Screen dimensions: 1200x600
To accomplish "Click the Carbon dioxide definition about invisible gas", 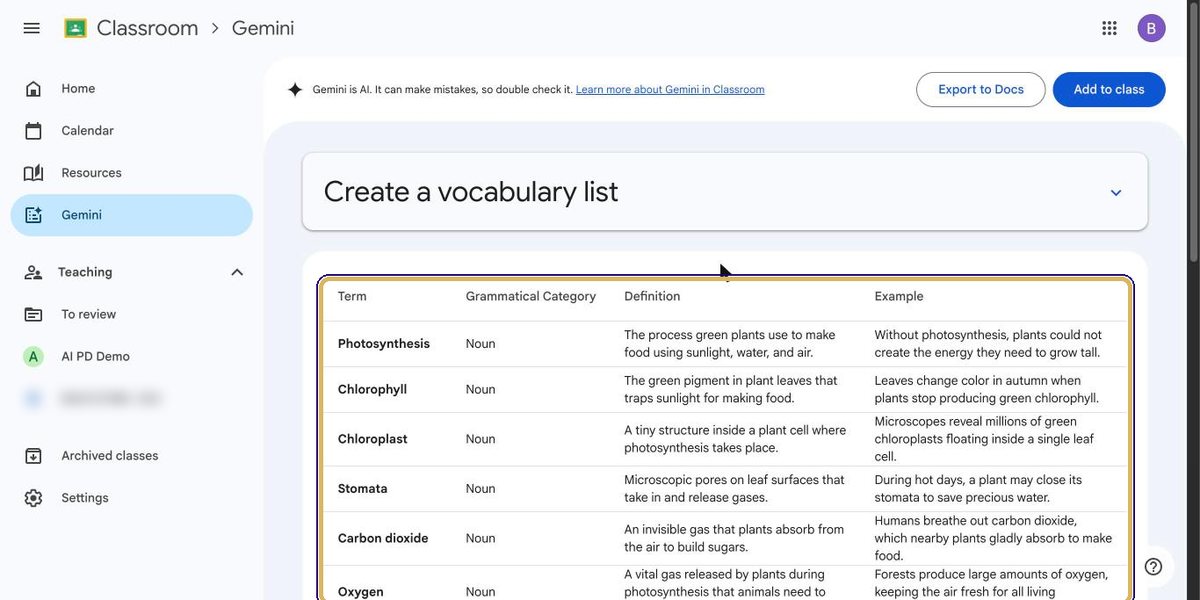I will (x=734, y=538).
